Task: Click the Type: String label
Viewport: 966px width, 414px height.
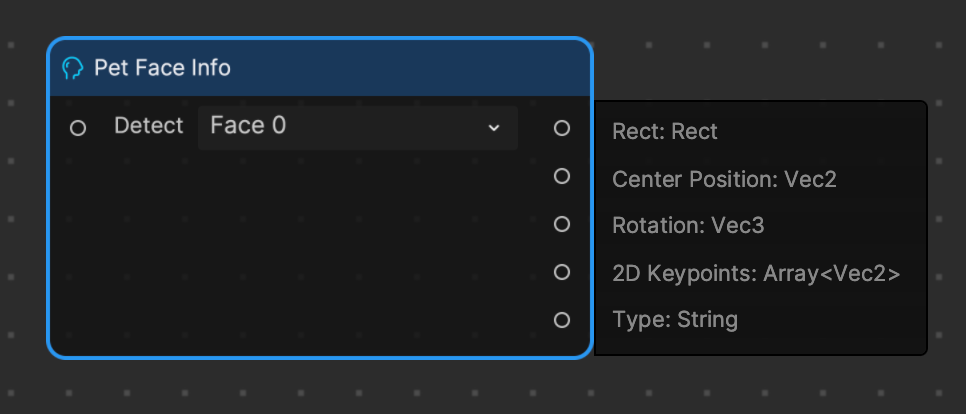Action: pos(675,320)
